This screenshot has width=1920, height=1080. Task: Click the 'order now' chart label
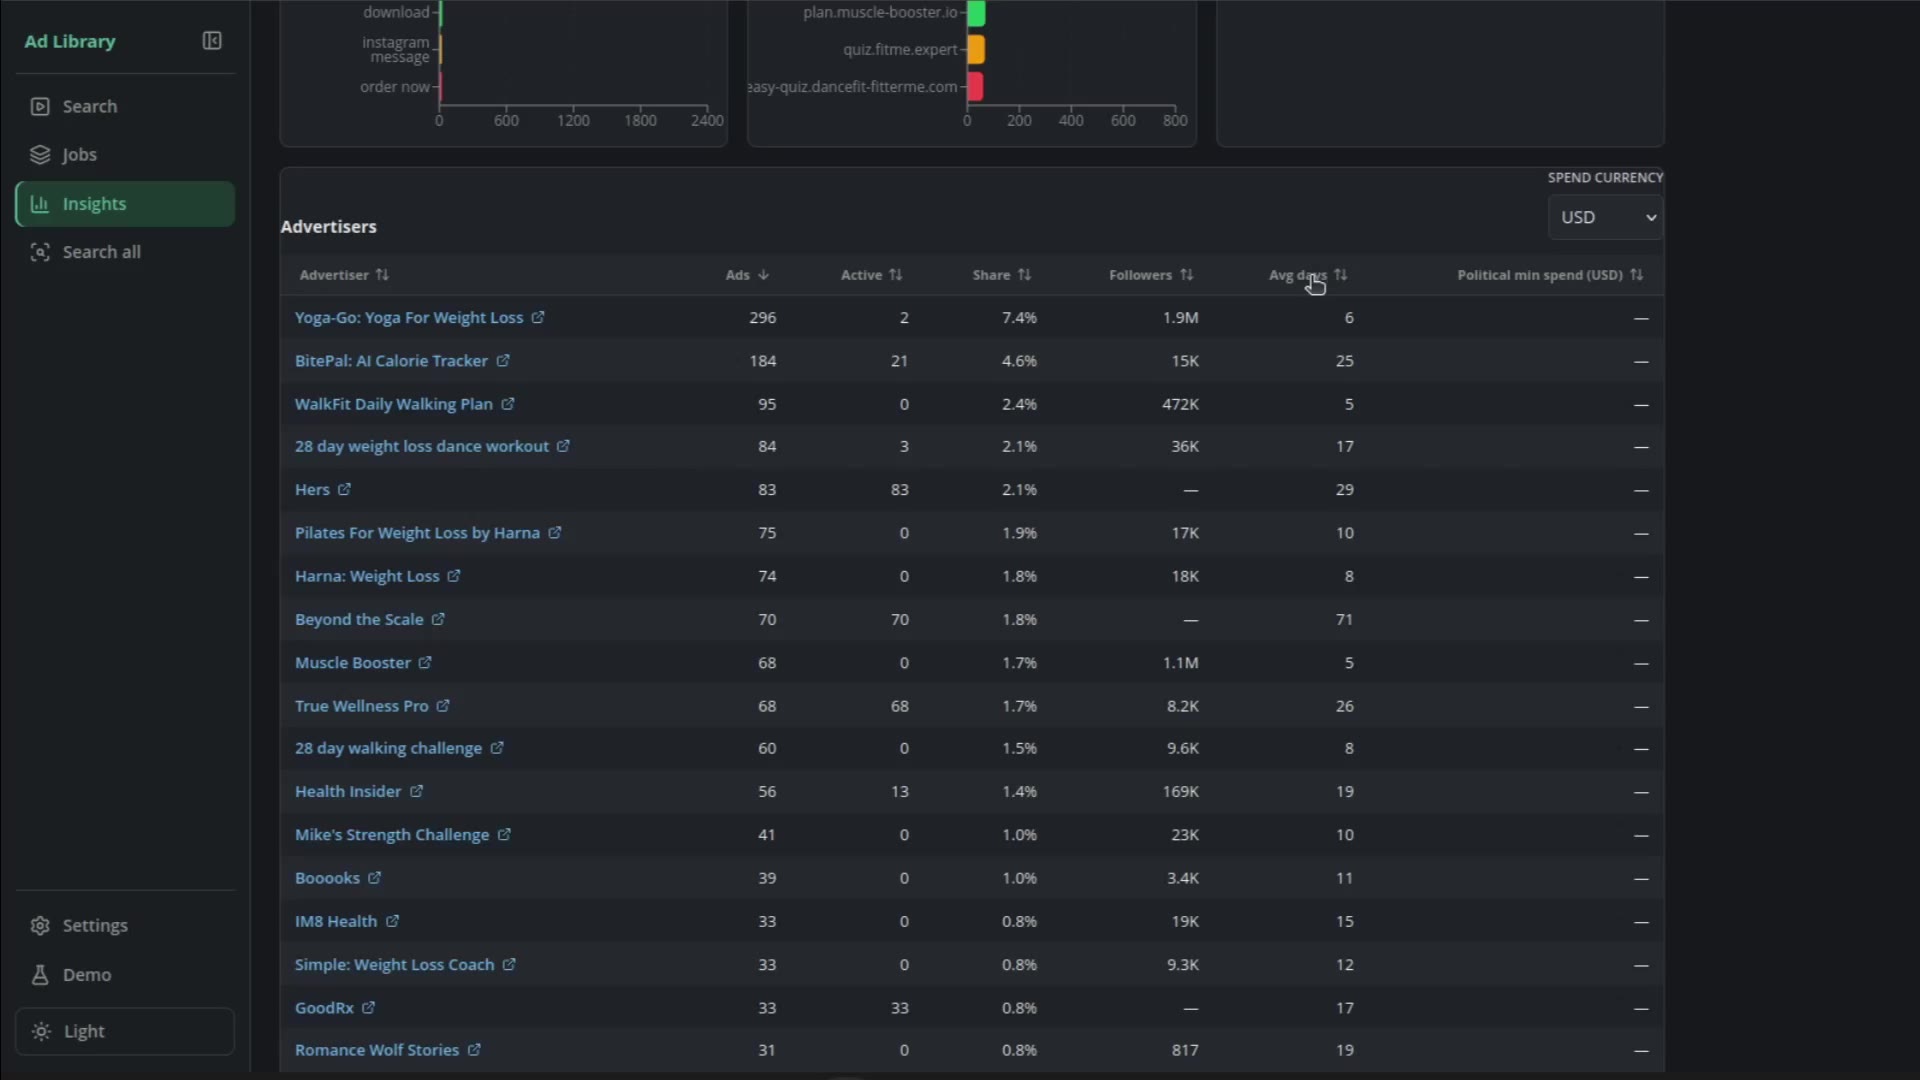pos(395,87)
